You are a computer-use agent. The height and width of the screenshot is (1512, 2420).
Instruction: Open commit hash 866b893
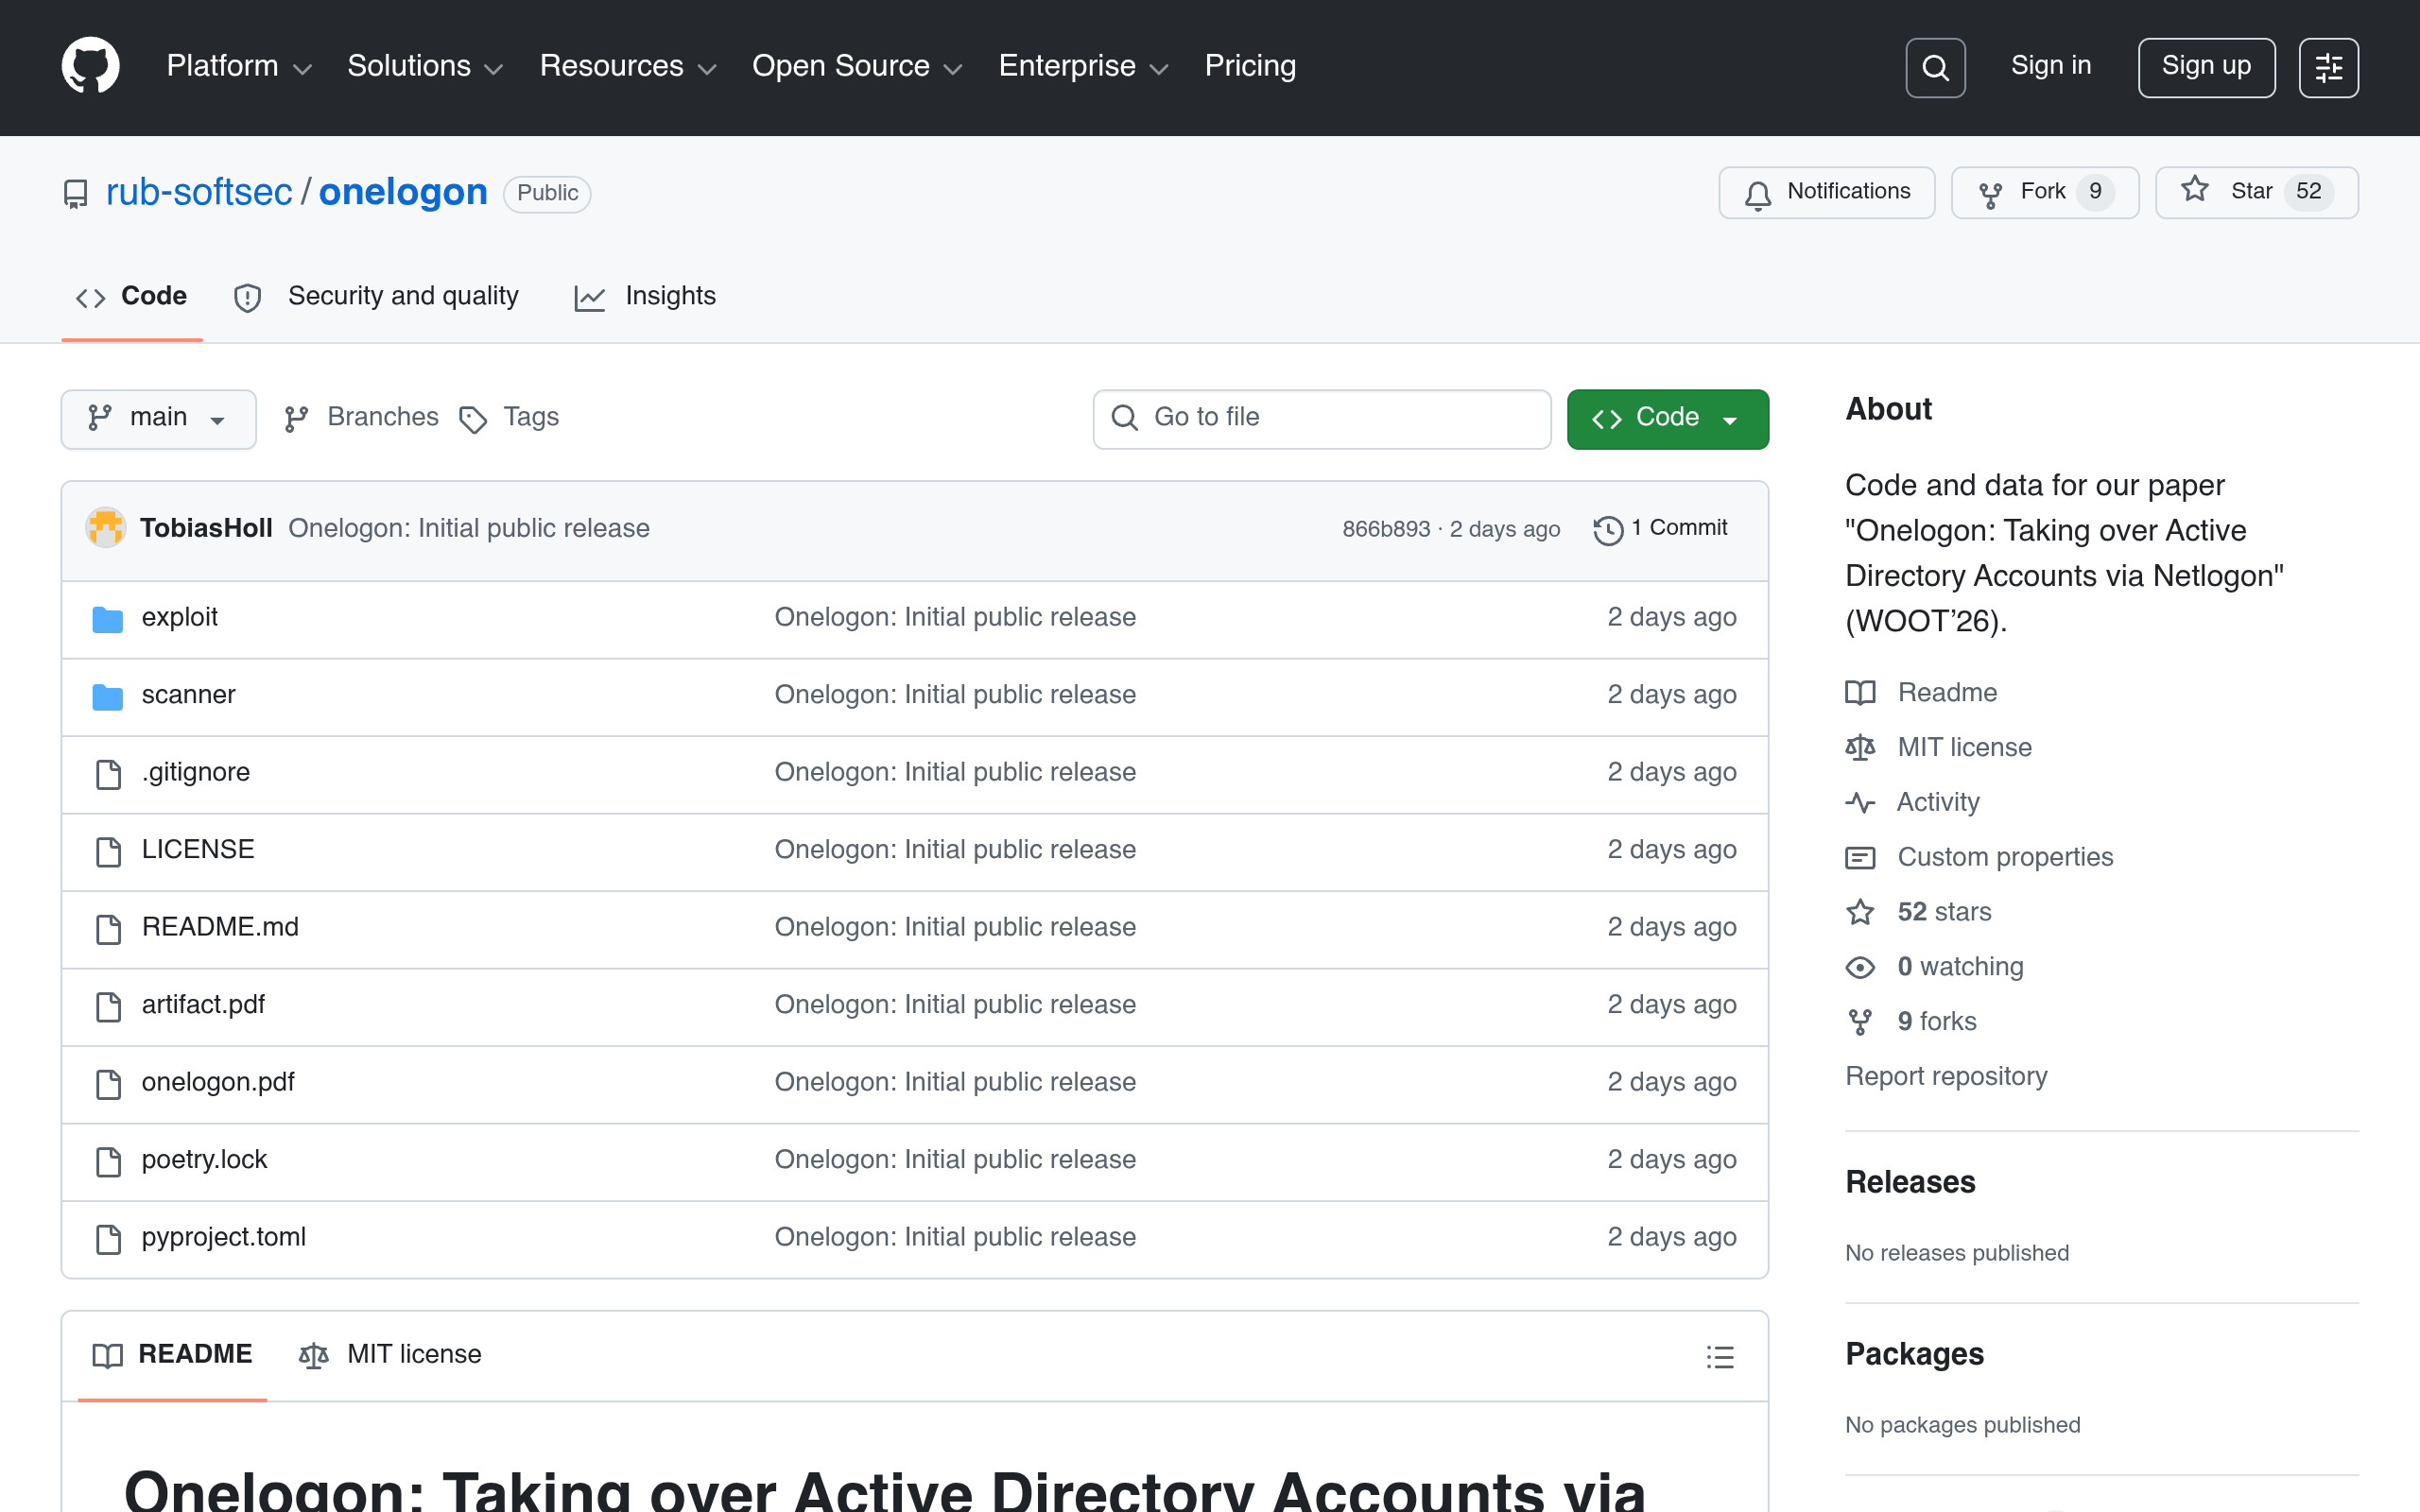(1385, 529)
